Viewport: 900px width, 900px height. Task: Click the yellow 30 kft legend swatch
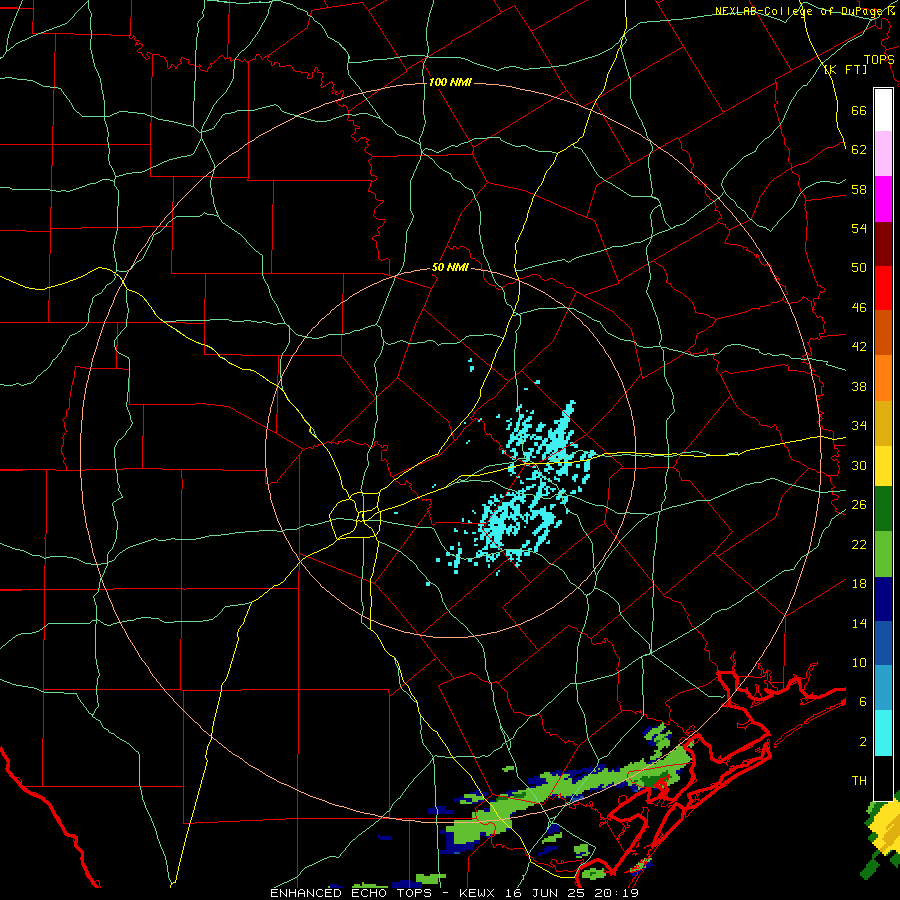coord(883,466)
